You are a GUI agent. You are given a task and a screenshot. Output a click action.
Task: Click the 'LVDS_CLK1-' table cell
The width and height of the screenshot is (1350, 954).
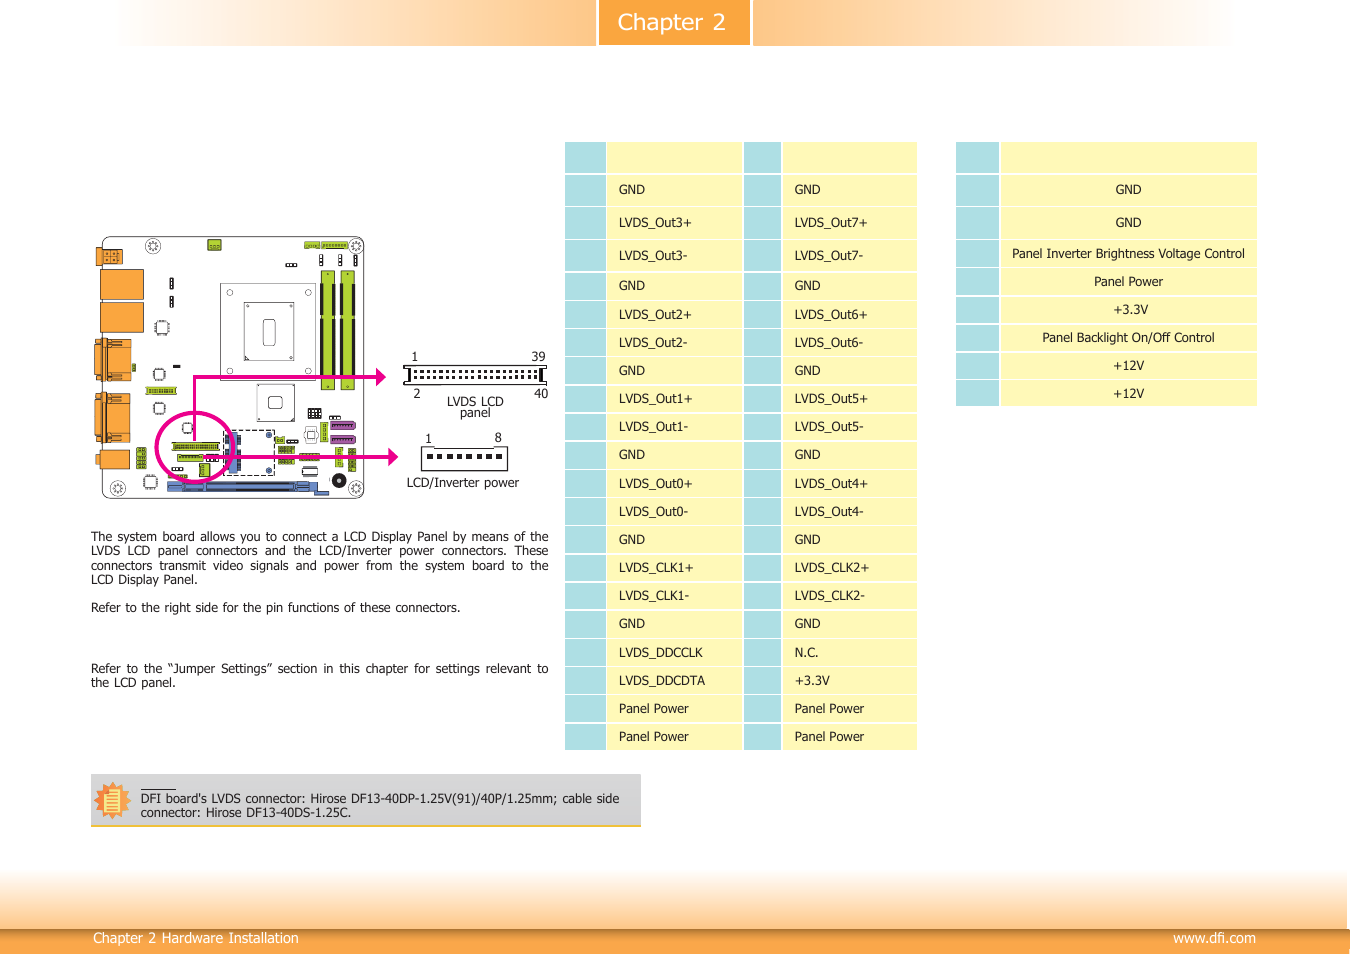coord(674,596)
